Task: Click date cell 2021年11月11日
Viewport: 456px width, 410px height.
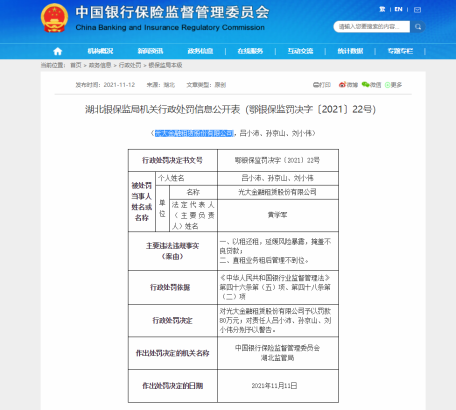Action: tap(278, 386)
